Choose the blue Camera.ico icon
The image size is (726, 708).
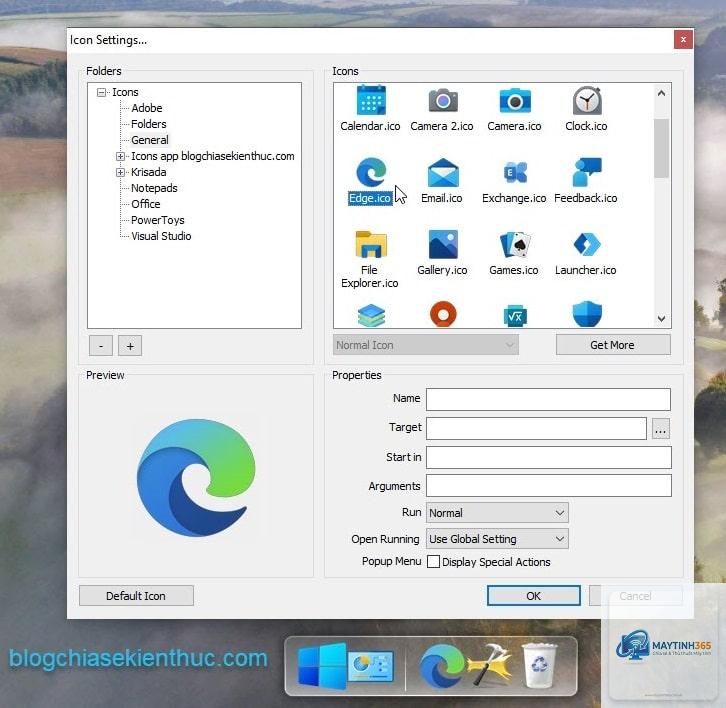pos(514,100)
